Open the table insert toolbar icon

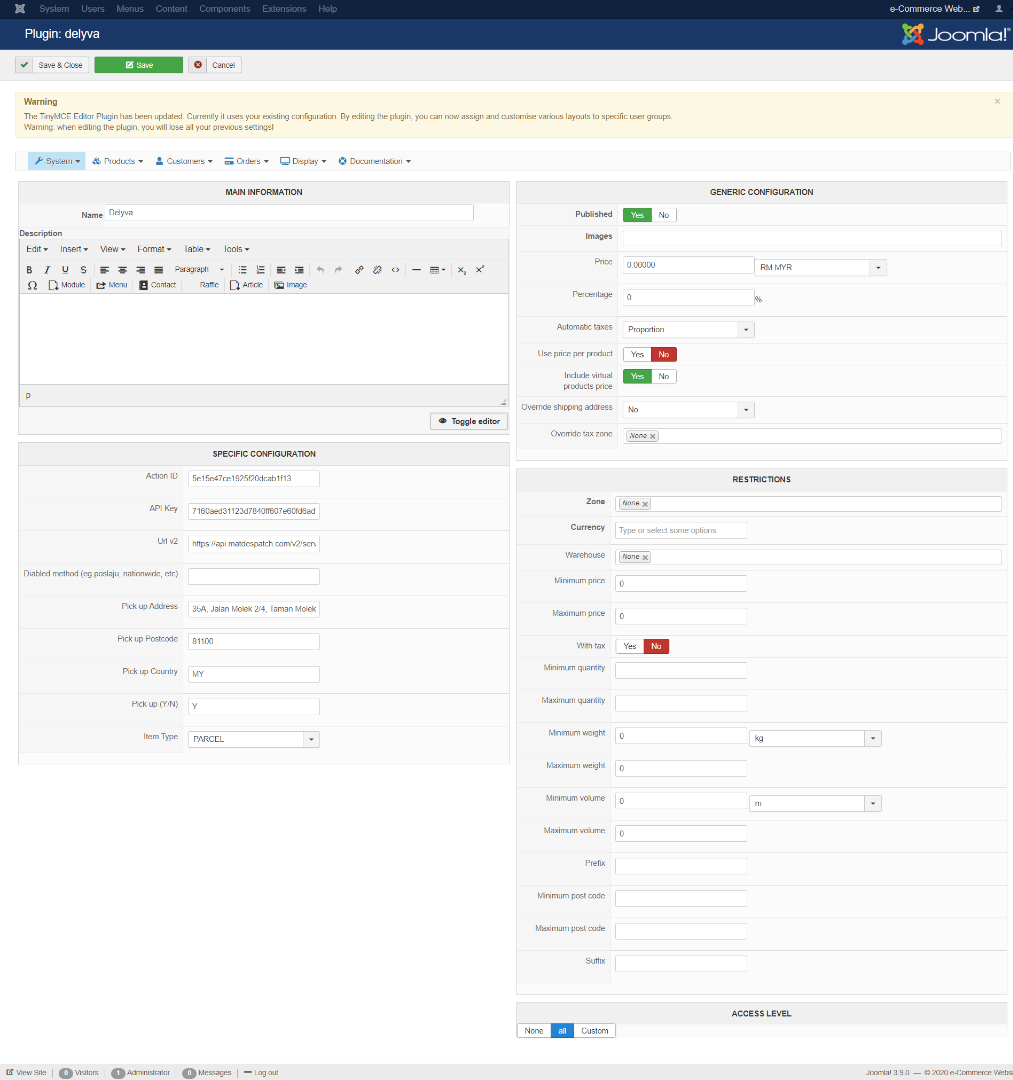(437, 270)
